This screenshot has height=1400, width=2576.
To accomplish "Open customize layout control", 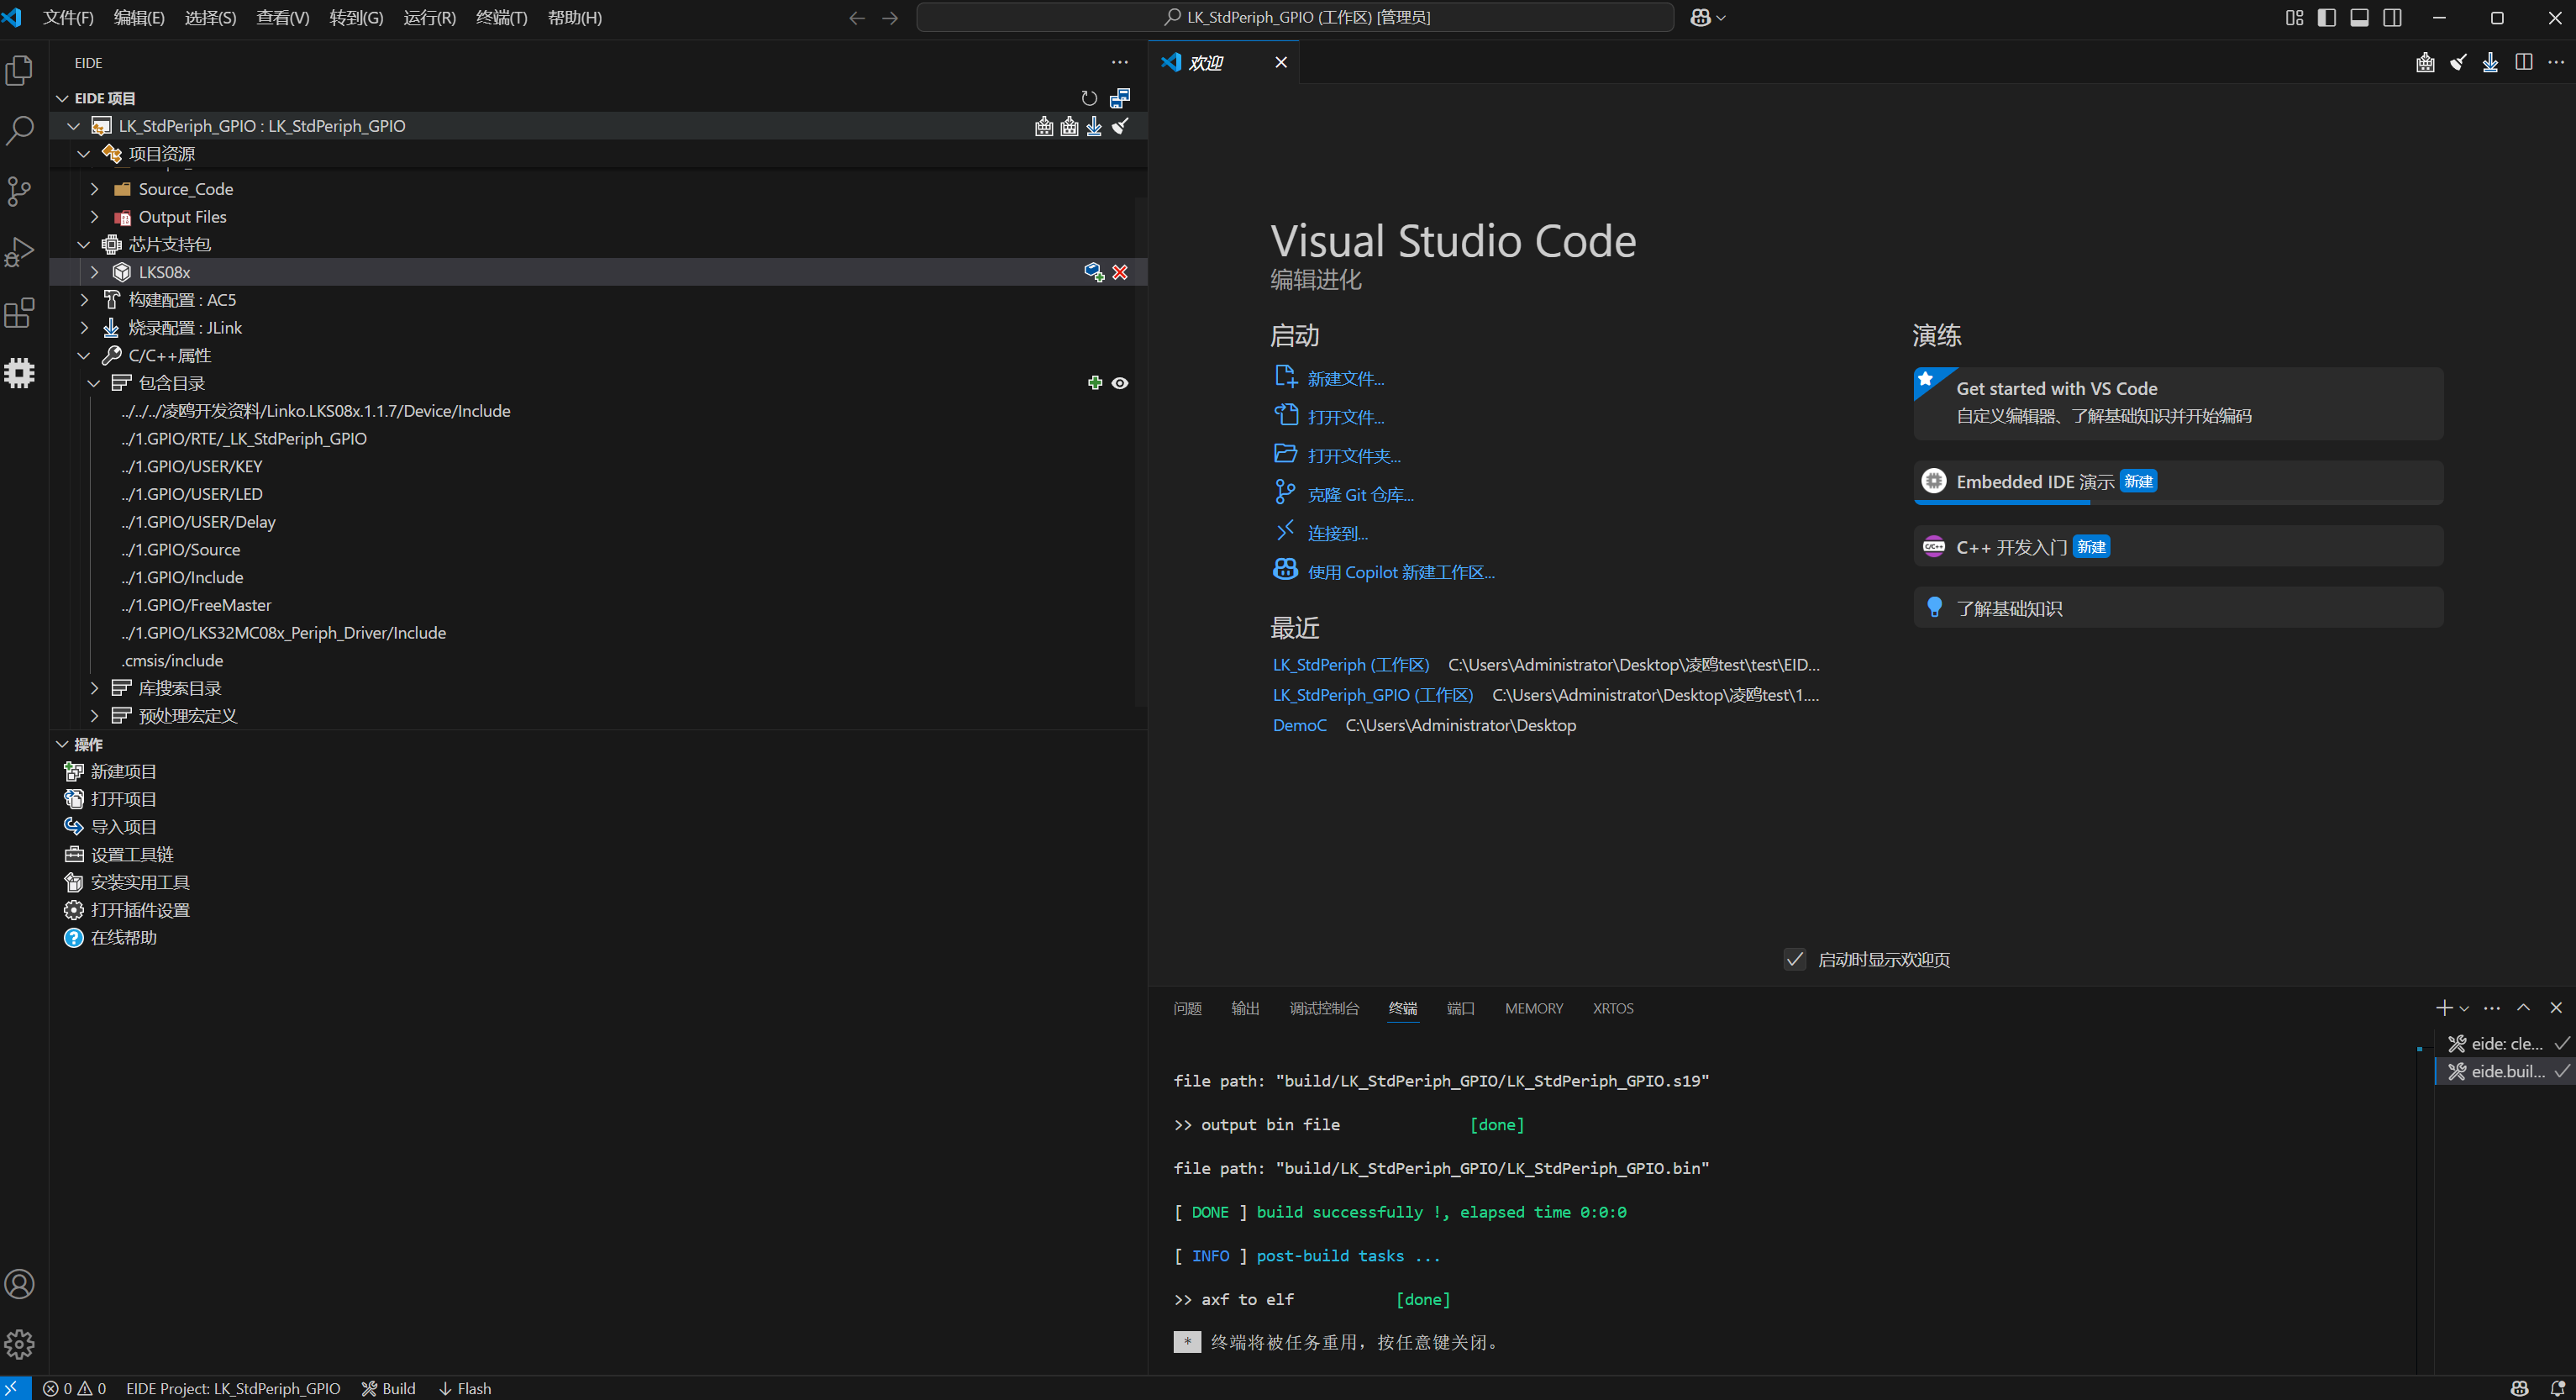I will [2294, 18].
